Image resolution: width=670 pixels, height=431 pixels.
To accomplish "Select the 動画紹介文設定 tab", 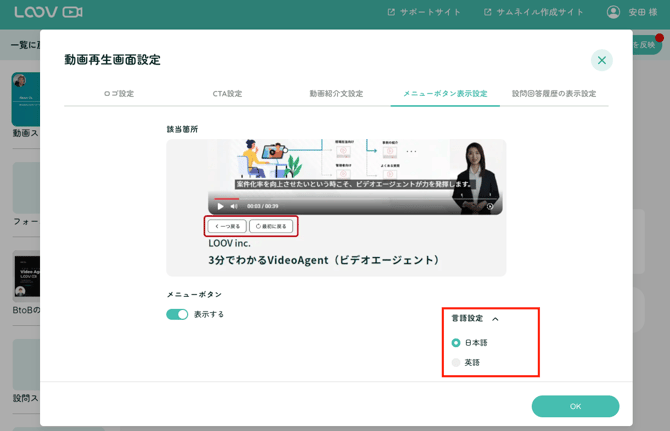I will 336,94.
